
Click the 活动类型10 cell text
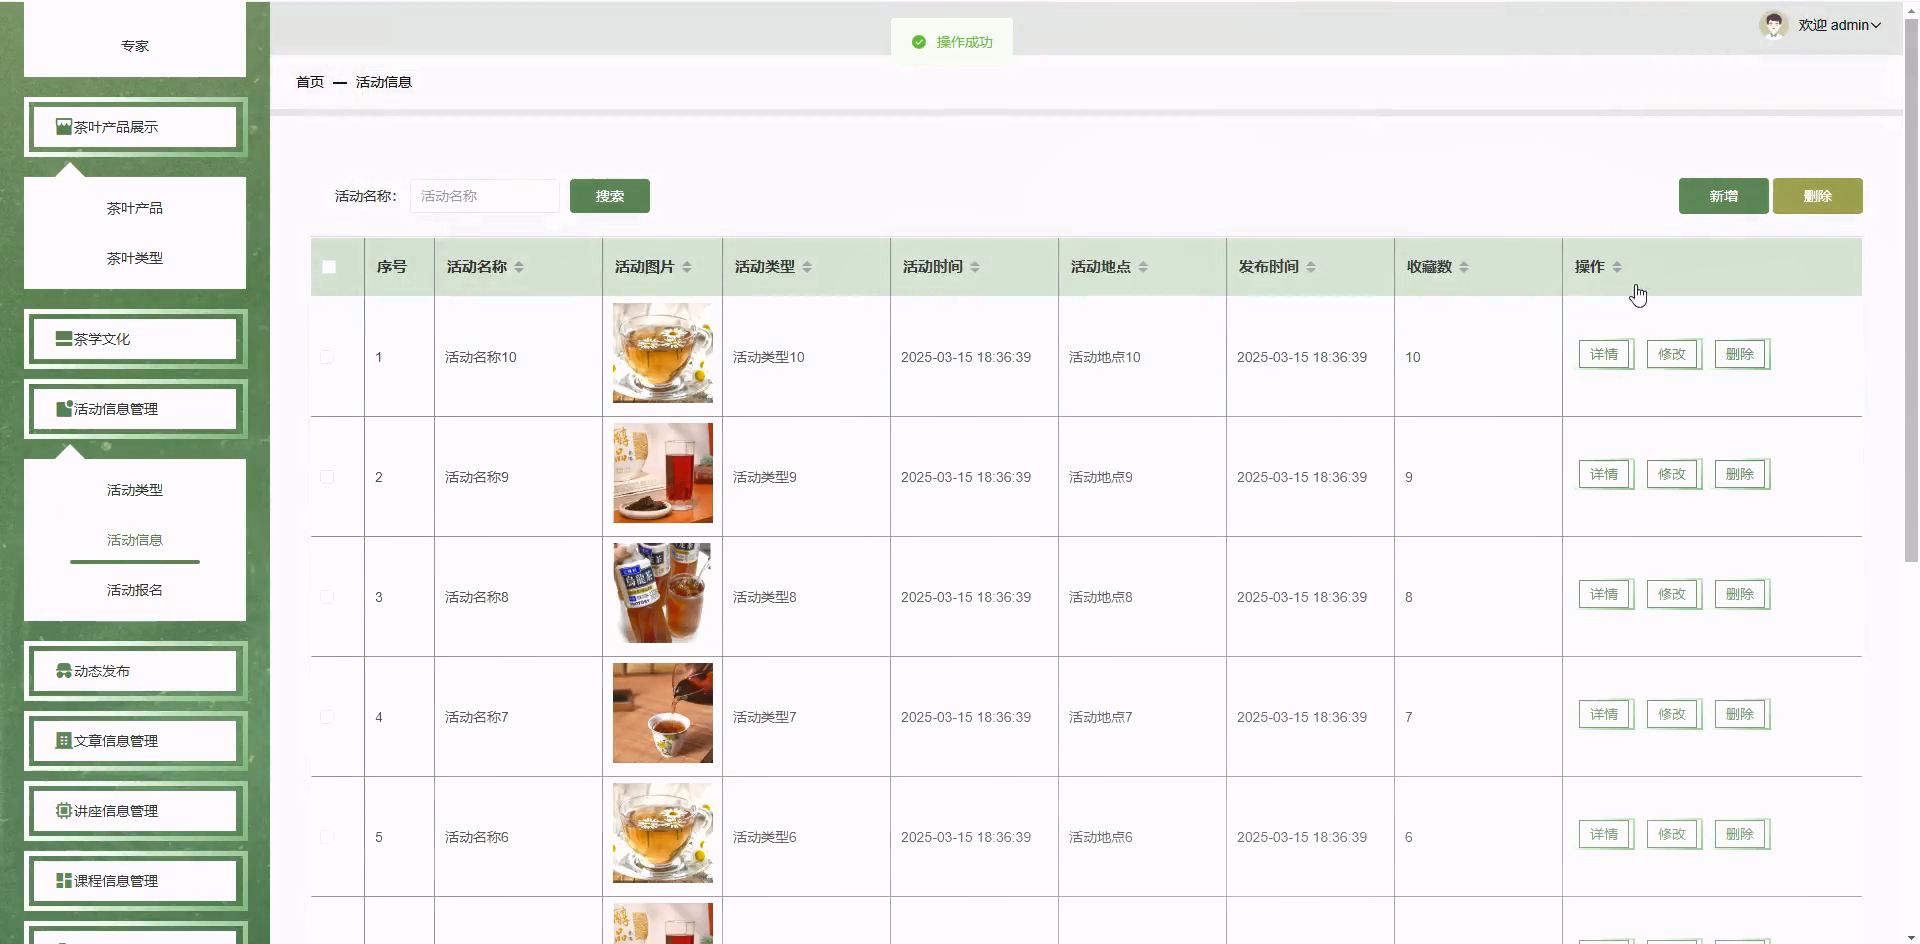click(x=769, y=357)
